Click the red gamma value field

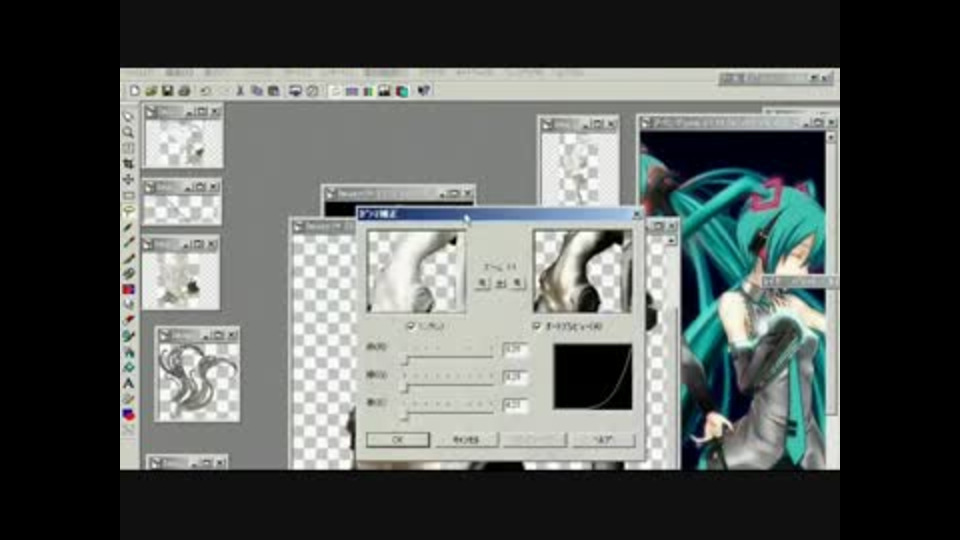point(514,349)
